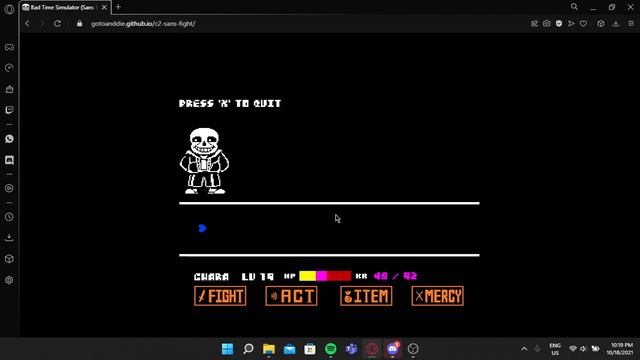The width and height of the screenshot is (640, 360).
Task: Open Settings gear in the sidebar
Action: [x=9, y=280]
